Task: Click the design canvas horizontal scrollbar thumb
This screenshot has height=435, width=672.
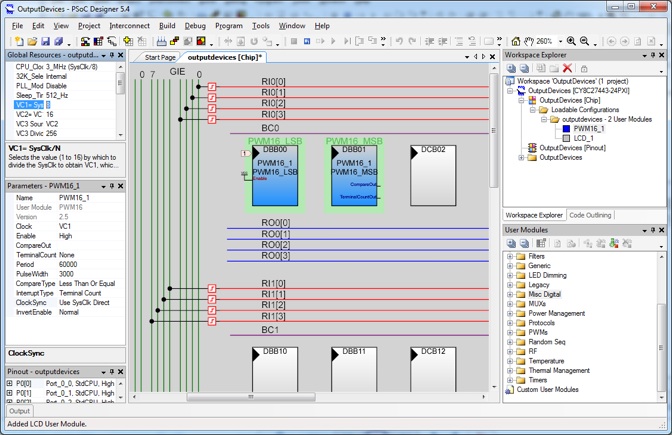Action: [x=251, y=397]
